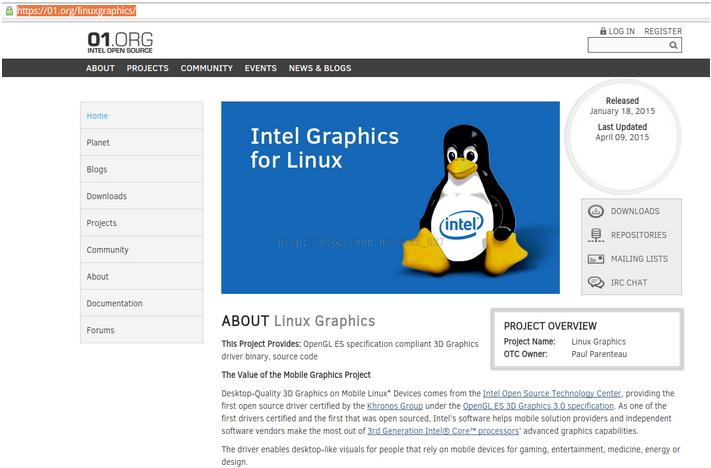Click the Mailing Lists envelope icon
This screenshot has width=711, height=468.
596,259
